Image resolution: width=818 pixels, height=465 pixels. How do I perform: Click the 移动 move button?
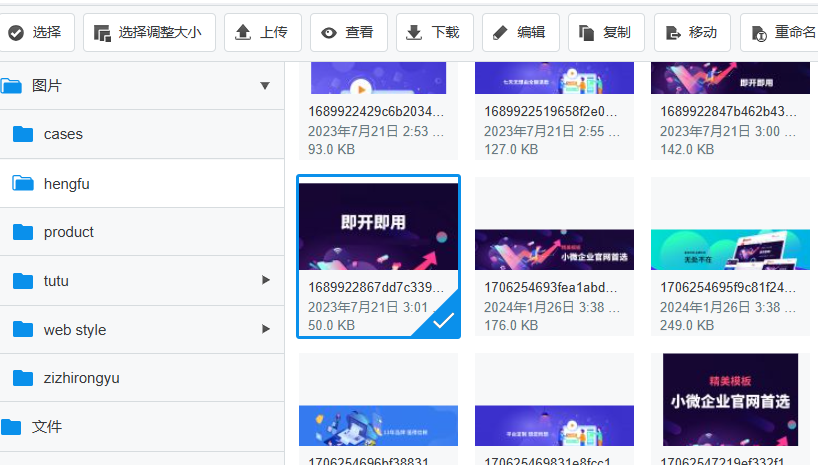[x=692, y=32]
